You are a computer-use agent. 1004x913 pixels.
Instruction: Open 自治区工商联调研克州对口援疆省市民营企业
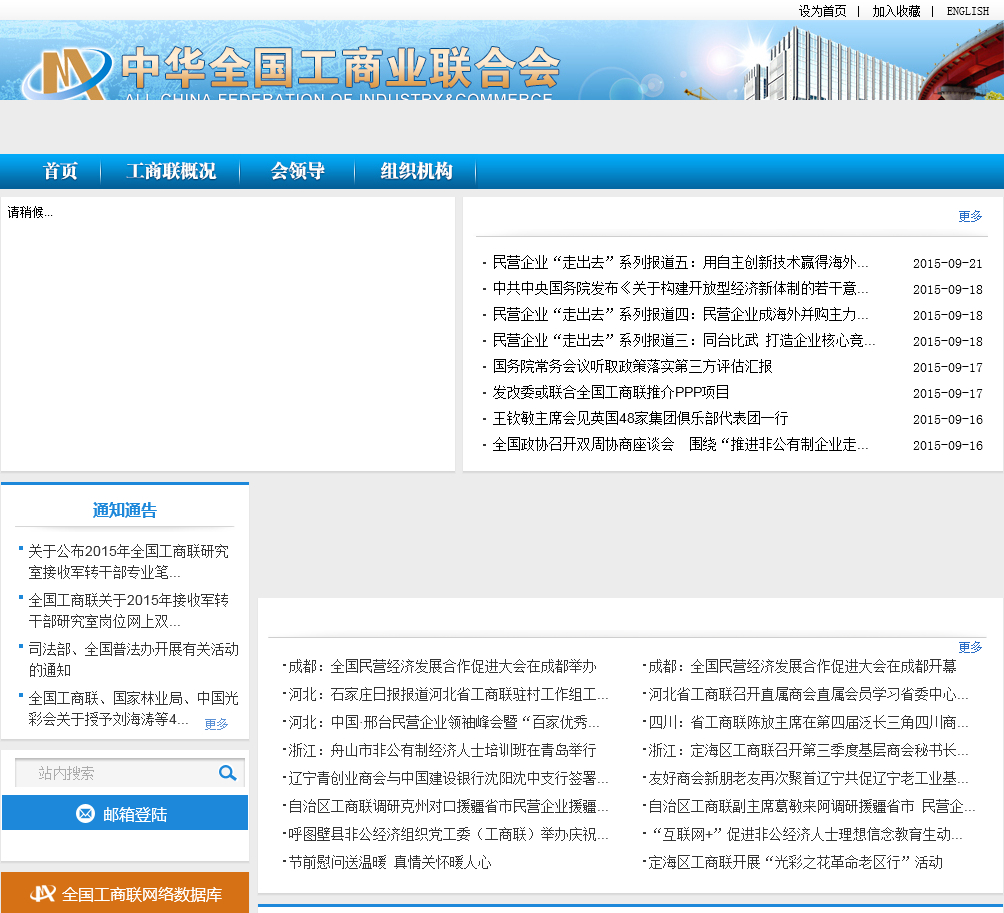tap(448, 806)
